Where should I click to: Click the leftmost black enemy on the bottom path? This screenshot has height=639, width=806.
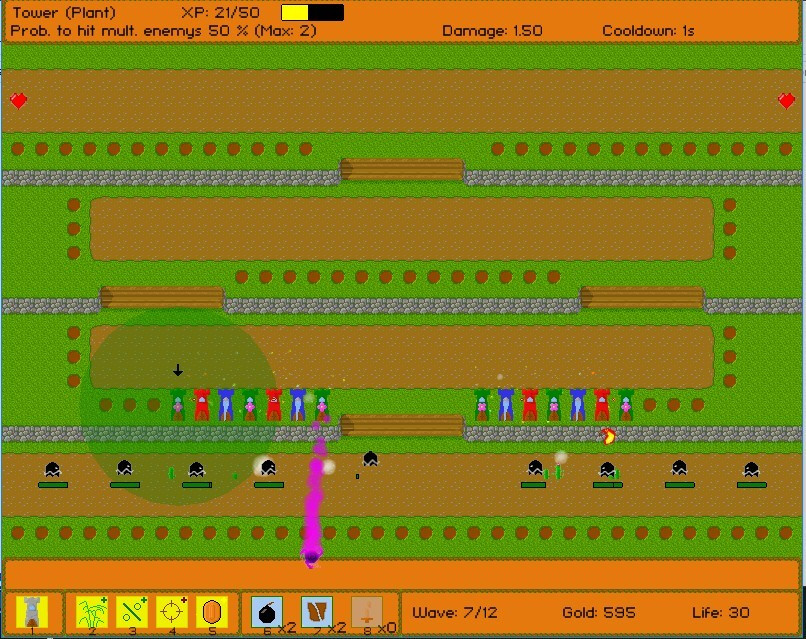point(52,469)
